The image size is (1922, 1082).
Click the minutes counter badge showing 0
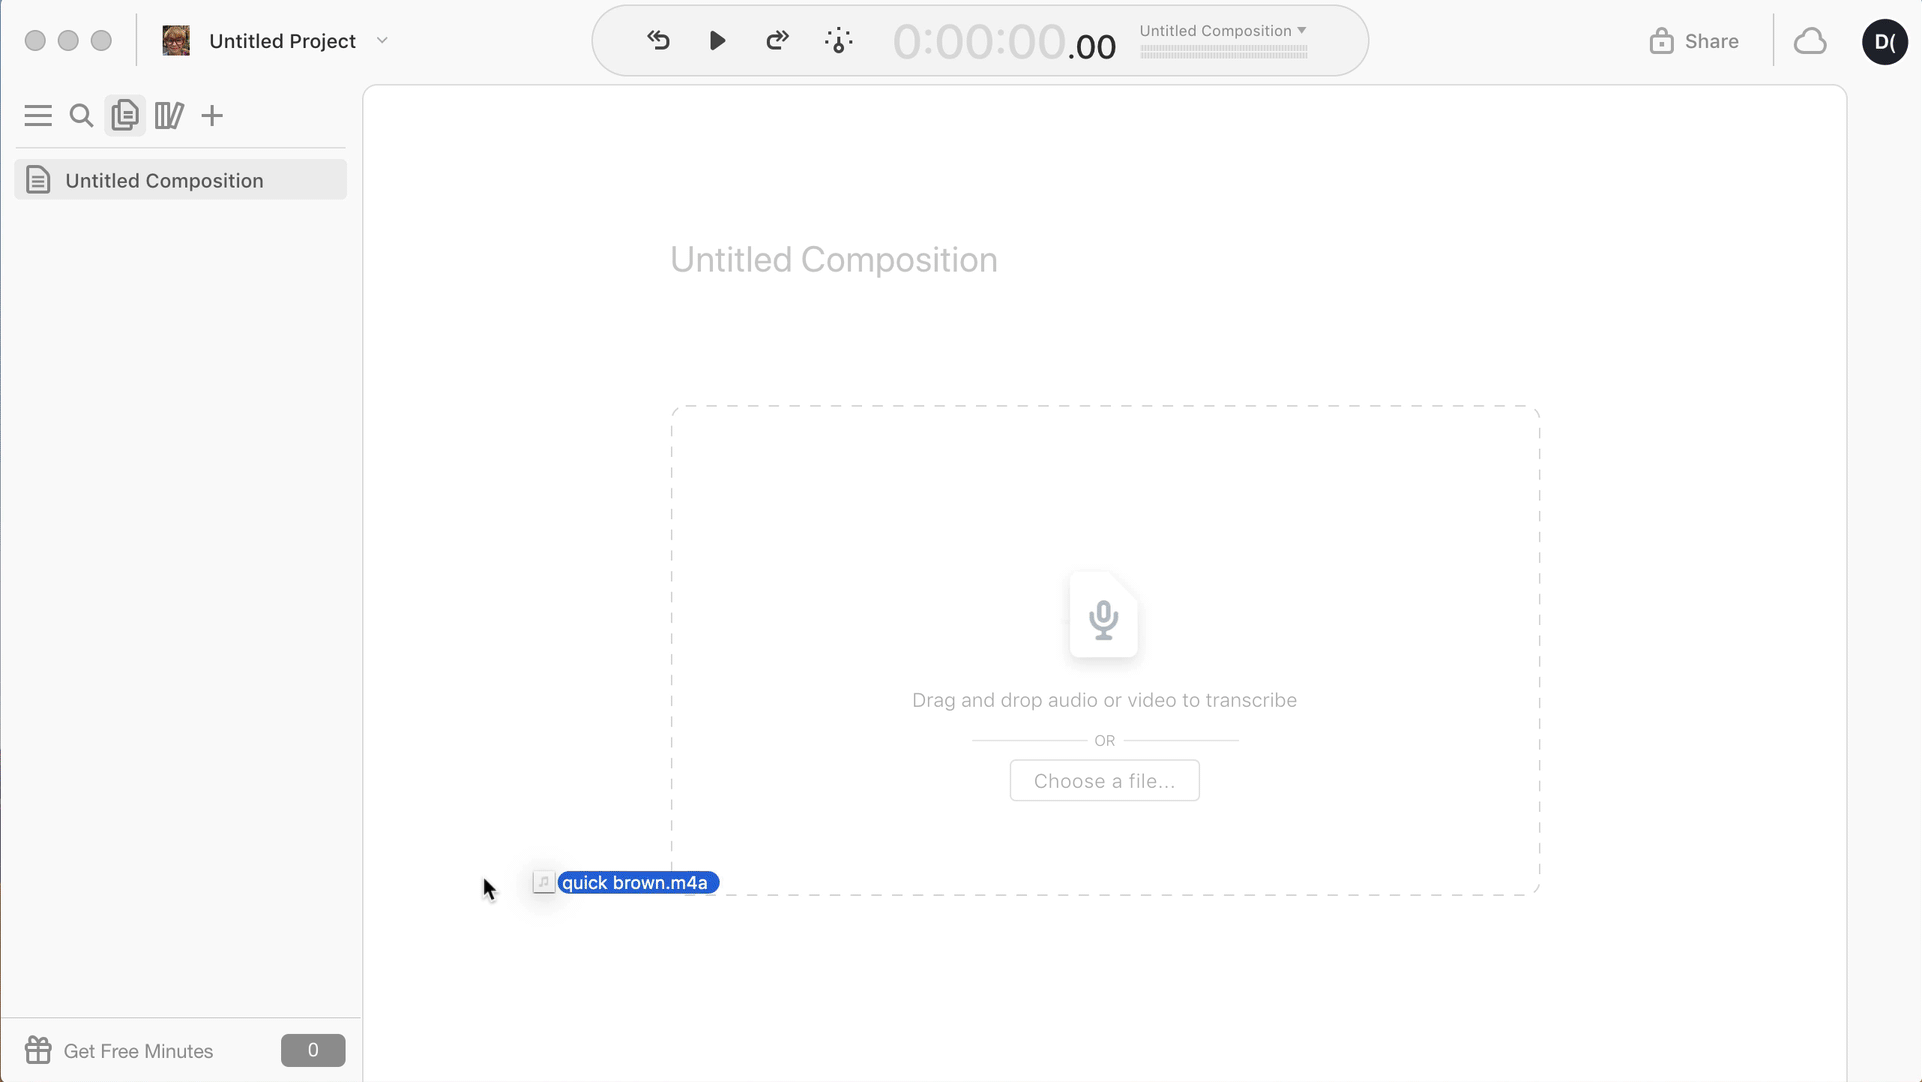click(x=313, y=1050)
